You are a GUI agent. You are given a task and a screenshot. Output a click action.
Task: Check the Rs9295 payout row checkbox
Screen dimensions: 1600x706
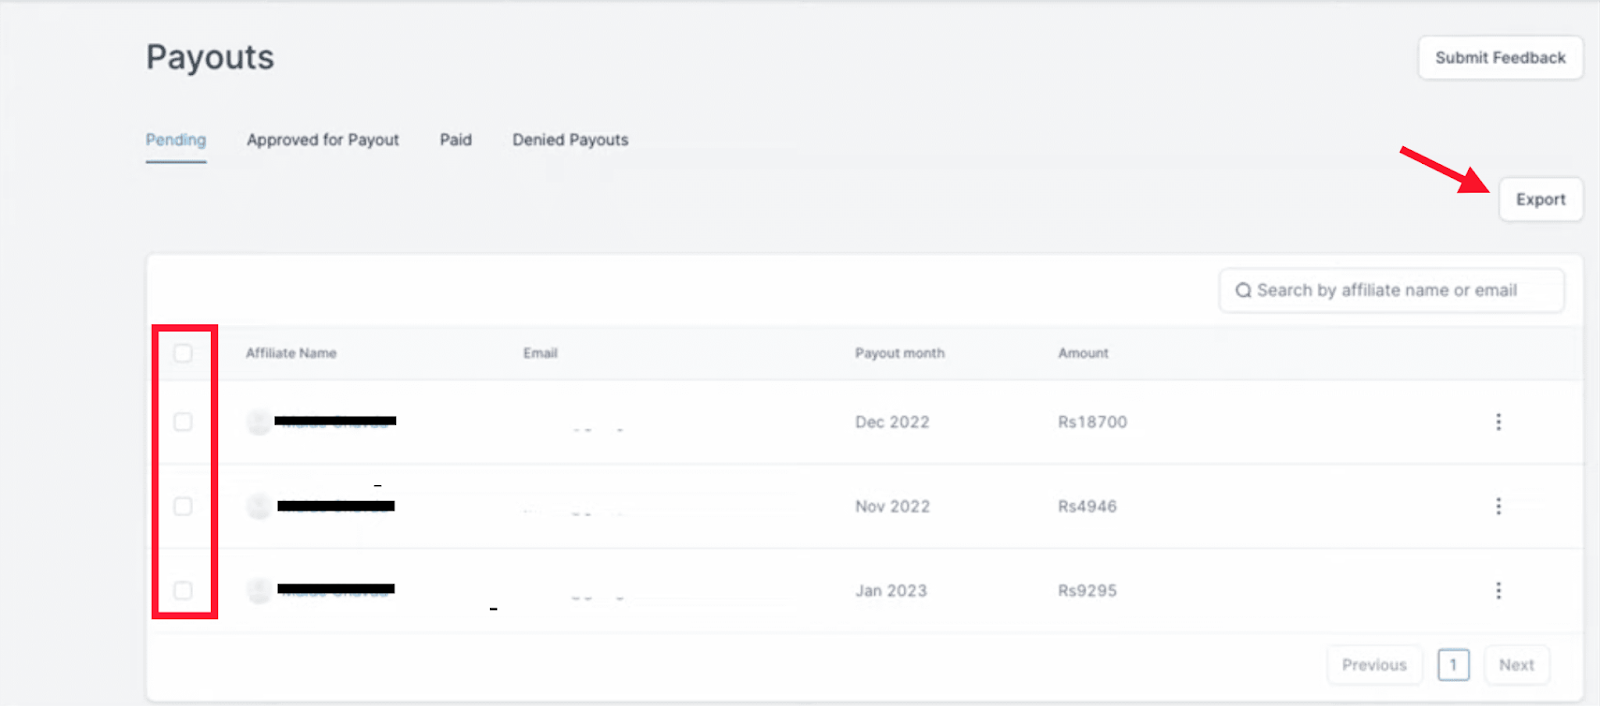(183, 590)
